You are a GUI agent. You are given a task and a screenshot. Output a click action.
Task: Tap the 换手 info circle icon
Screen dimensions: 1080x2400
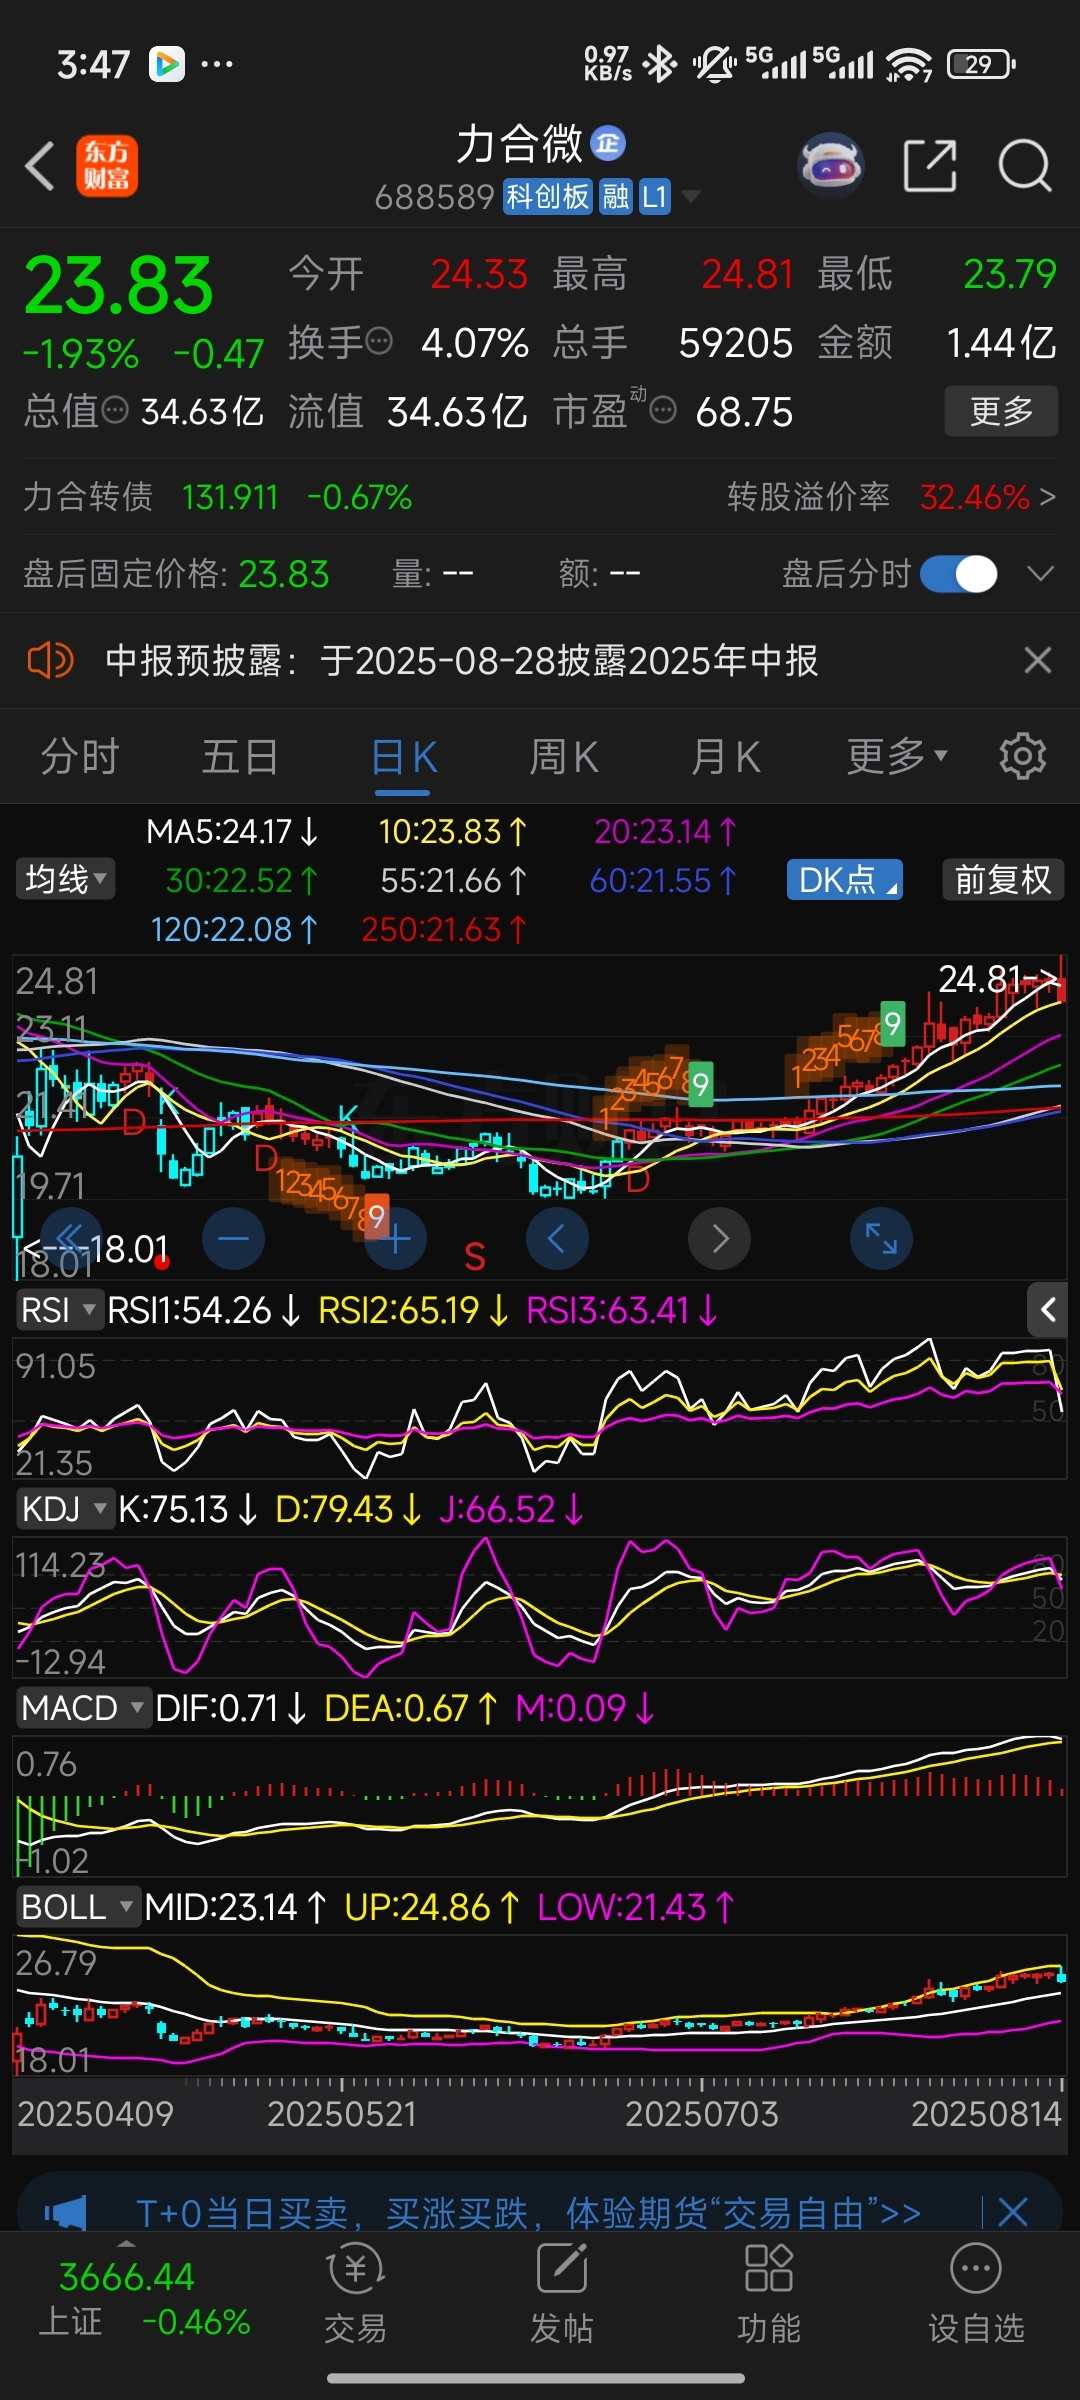379,341
